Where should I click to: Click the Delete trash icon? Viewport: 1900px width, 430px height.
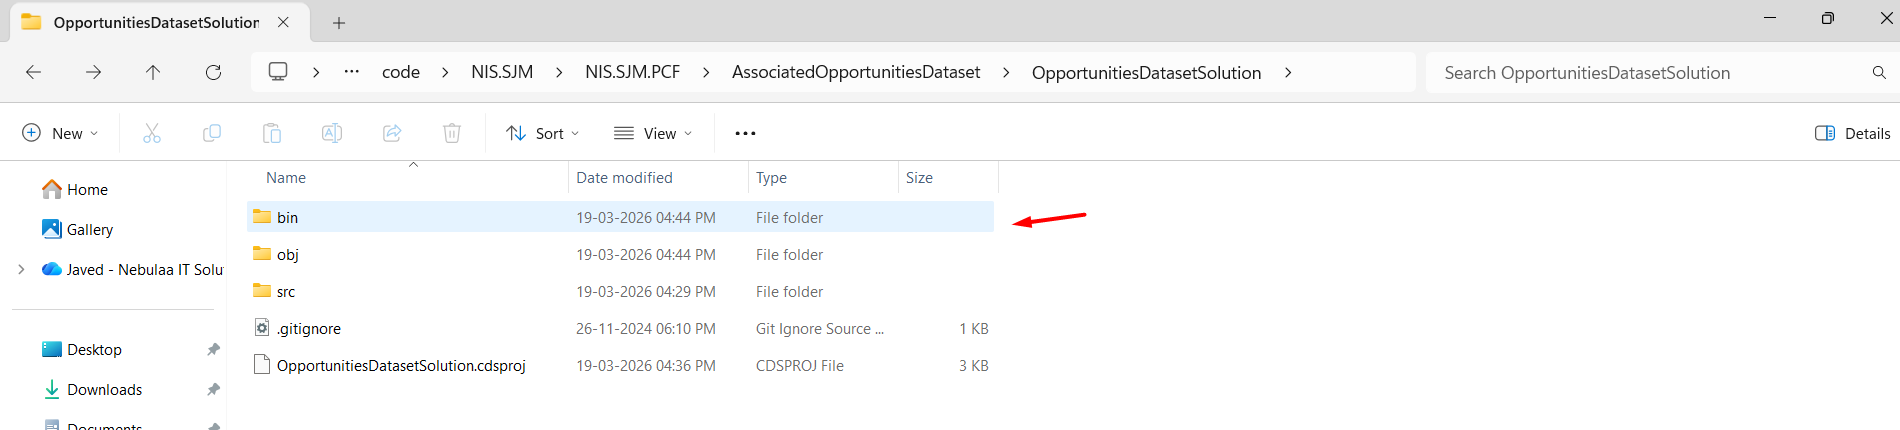pos(452,133)
